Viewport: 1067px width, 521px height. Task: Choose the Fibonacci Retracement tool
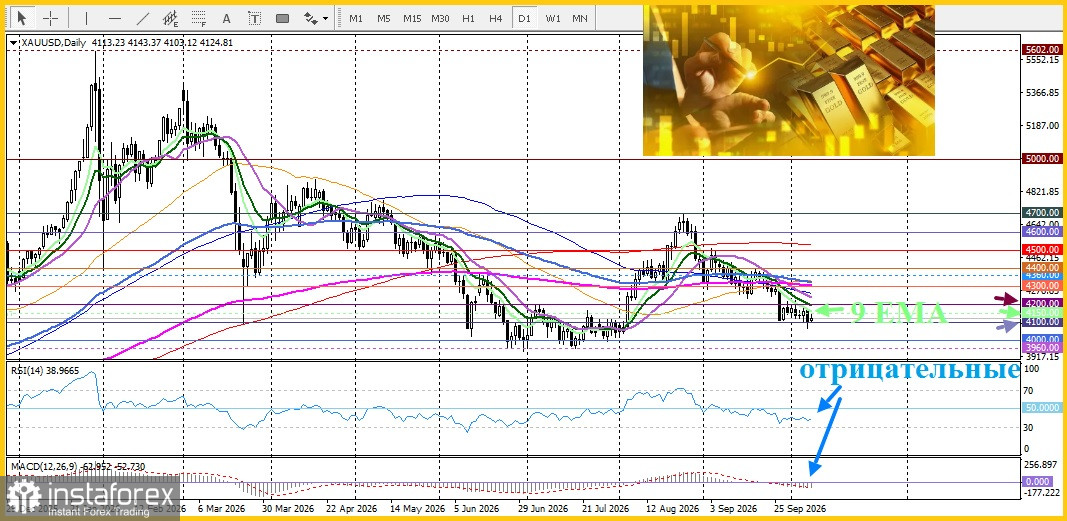[x=199, y=18]
